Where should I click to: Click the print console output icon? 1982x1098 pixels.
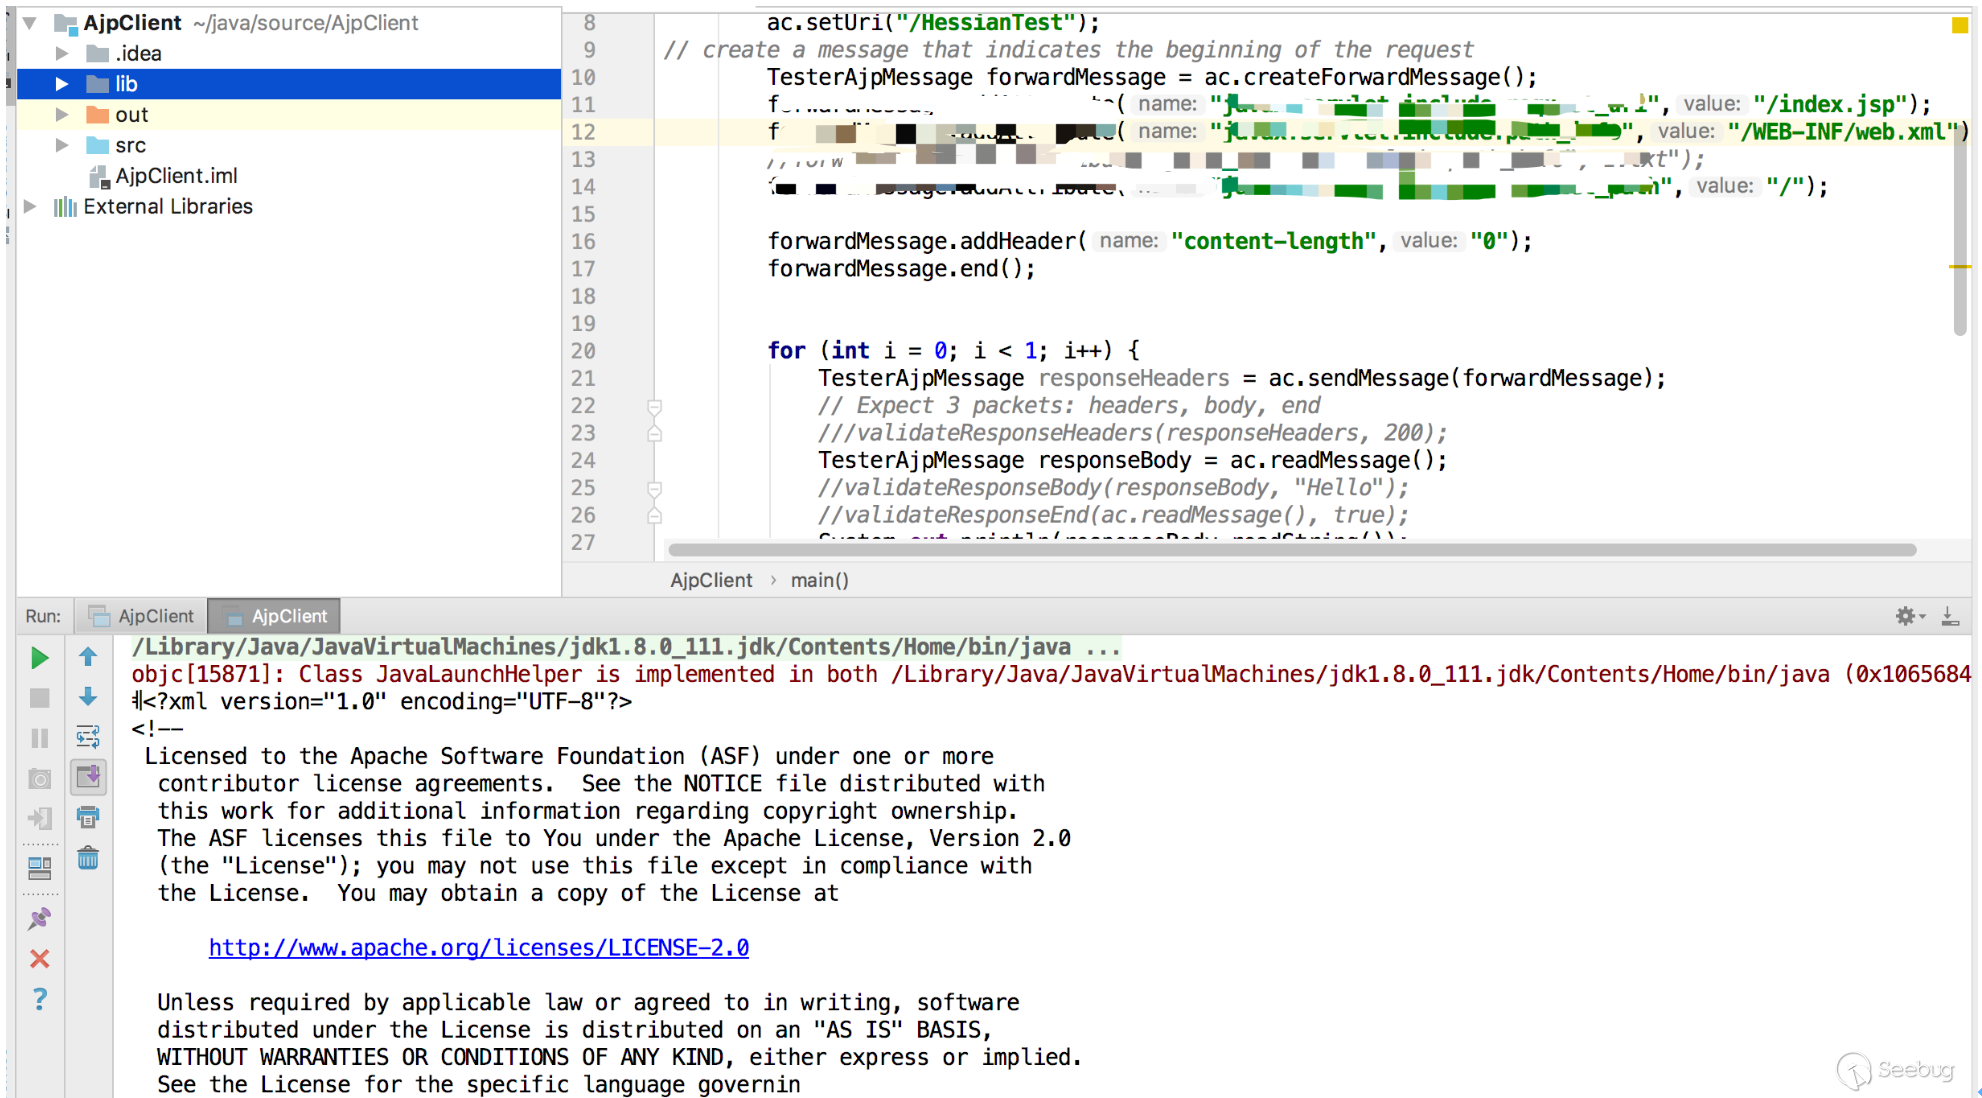pyautogui.click(x=88, y=817)
